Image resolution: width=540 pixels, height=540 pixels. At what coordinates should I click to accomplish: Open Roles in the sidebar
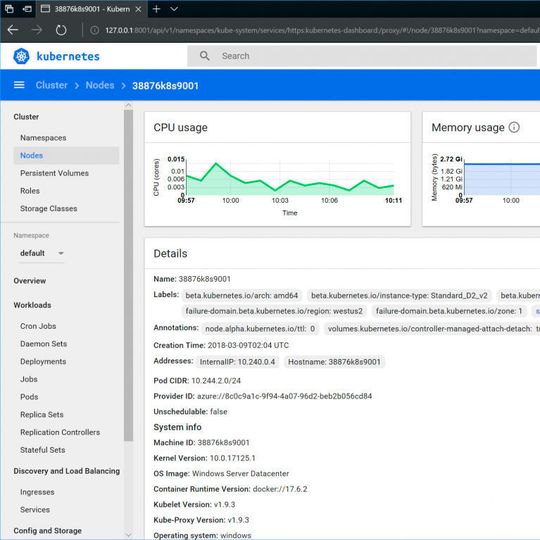point(30,191)
